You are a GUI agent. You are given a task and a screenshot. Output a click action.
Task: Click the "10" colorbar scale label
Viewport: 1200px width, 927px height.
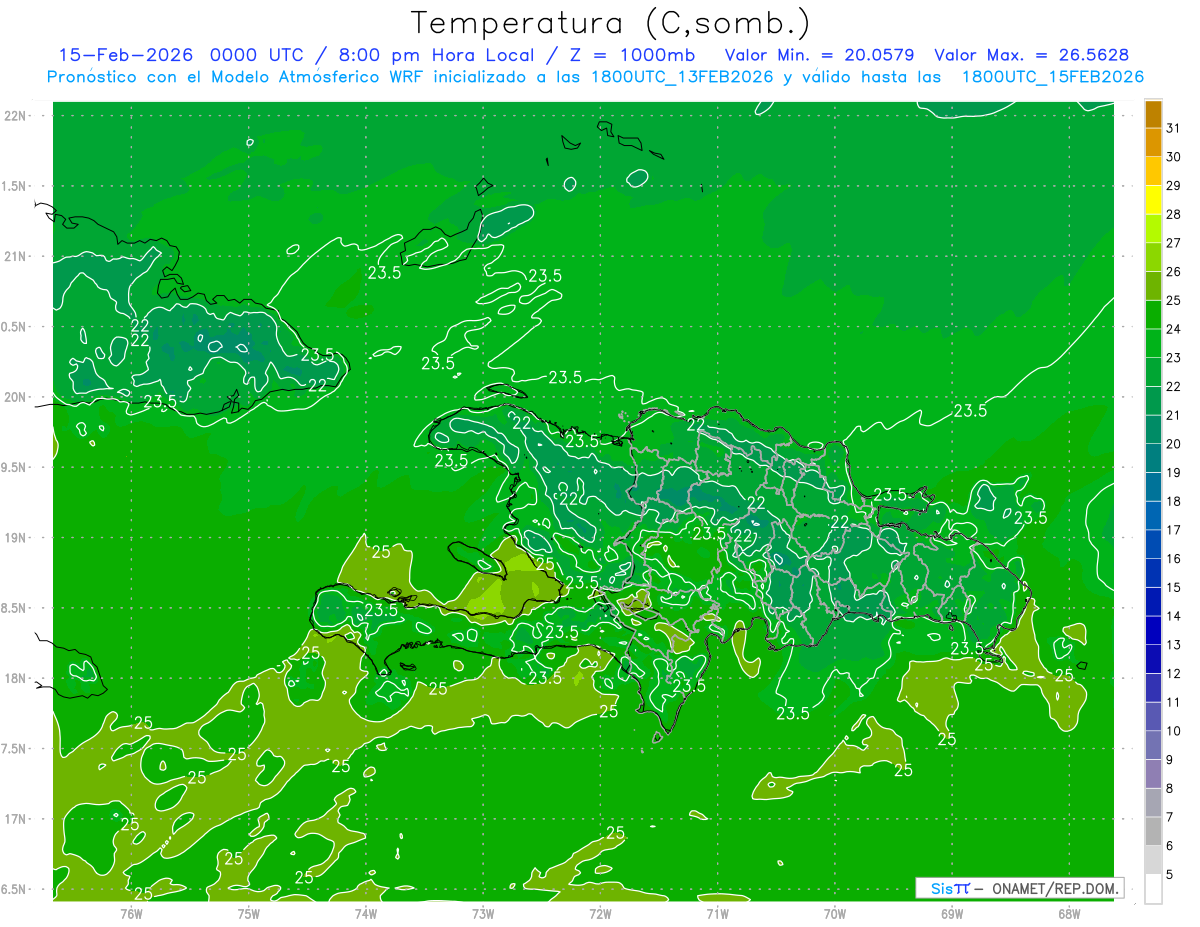coord(1174,731)
